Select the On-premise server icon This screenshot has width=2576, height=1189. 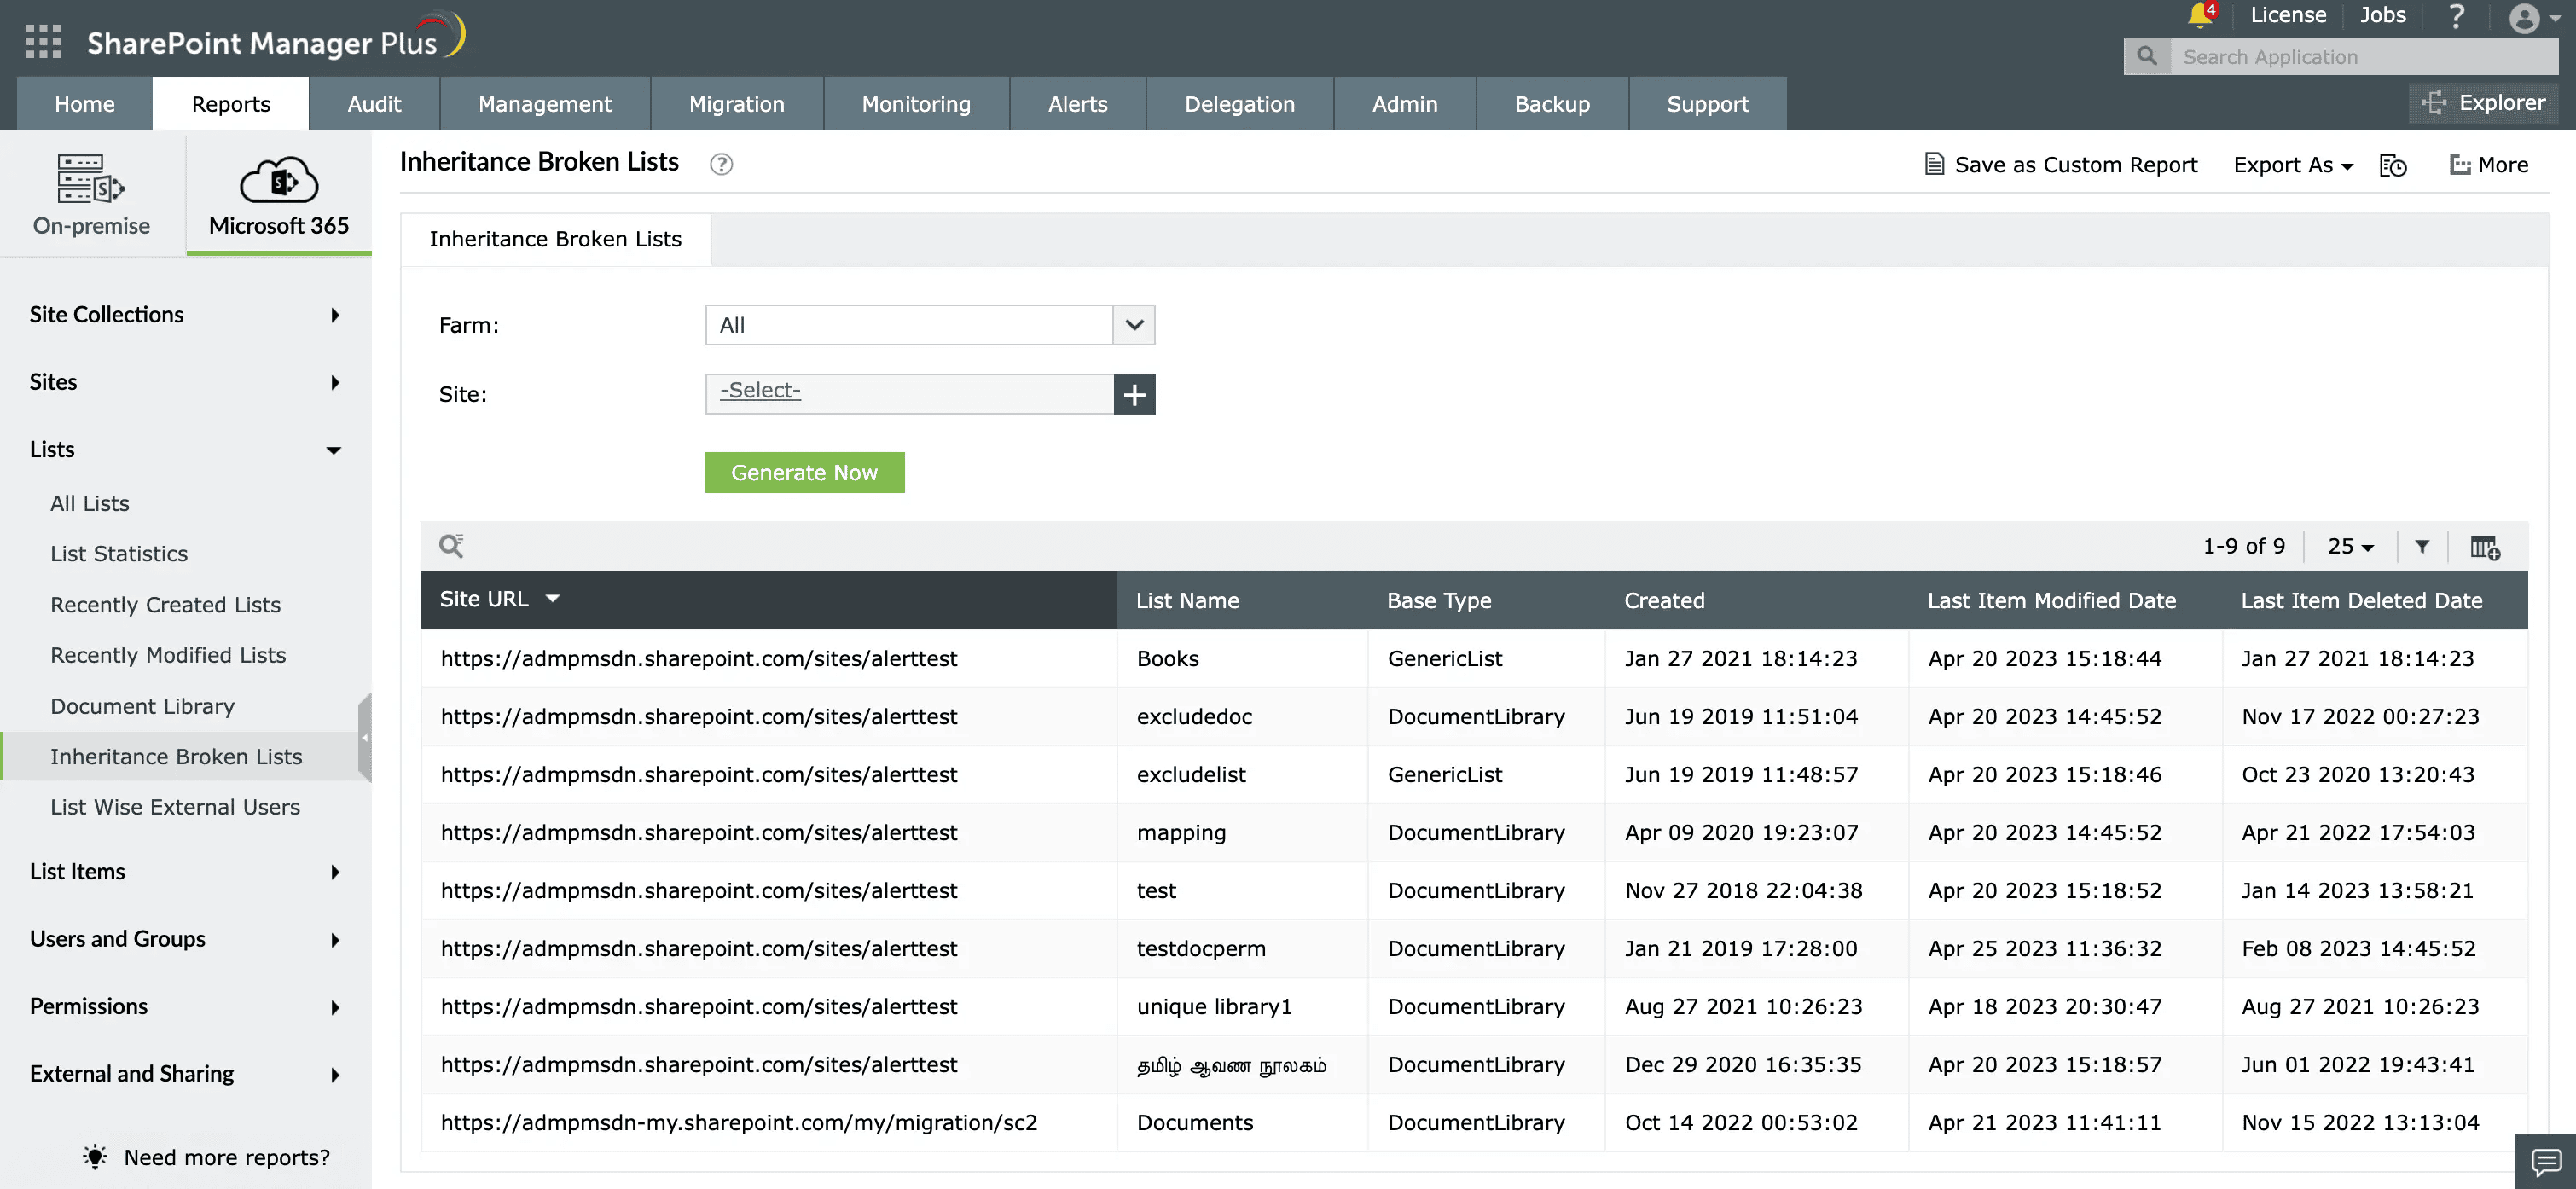[x=91, y=180]
